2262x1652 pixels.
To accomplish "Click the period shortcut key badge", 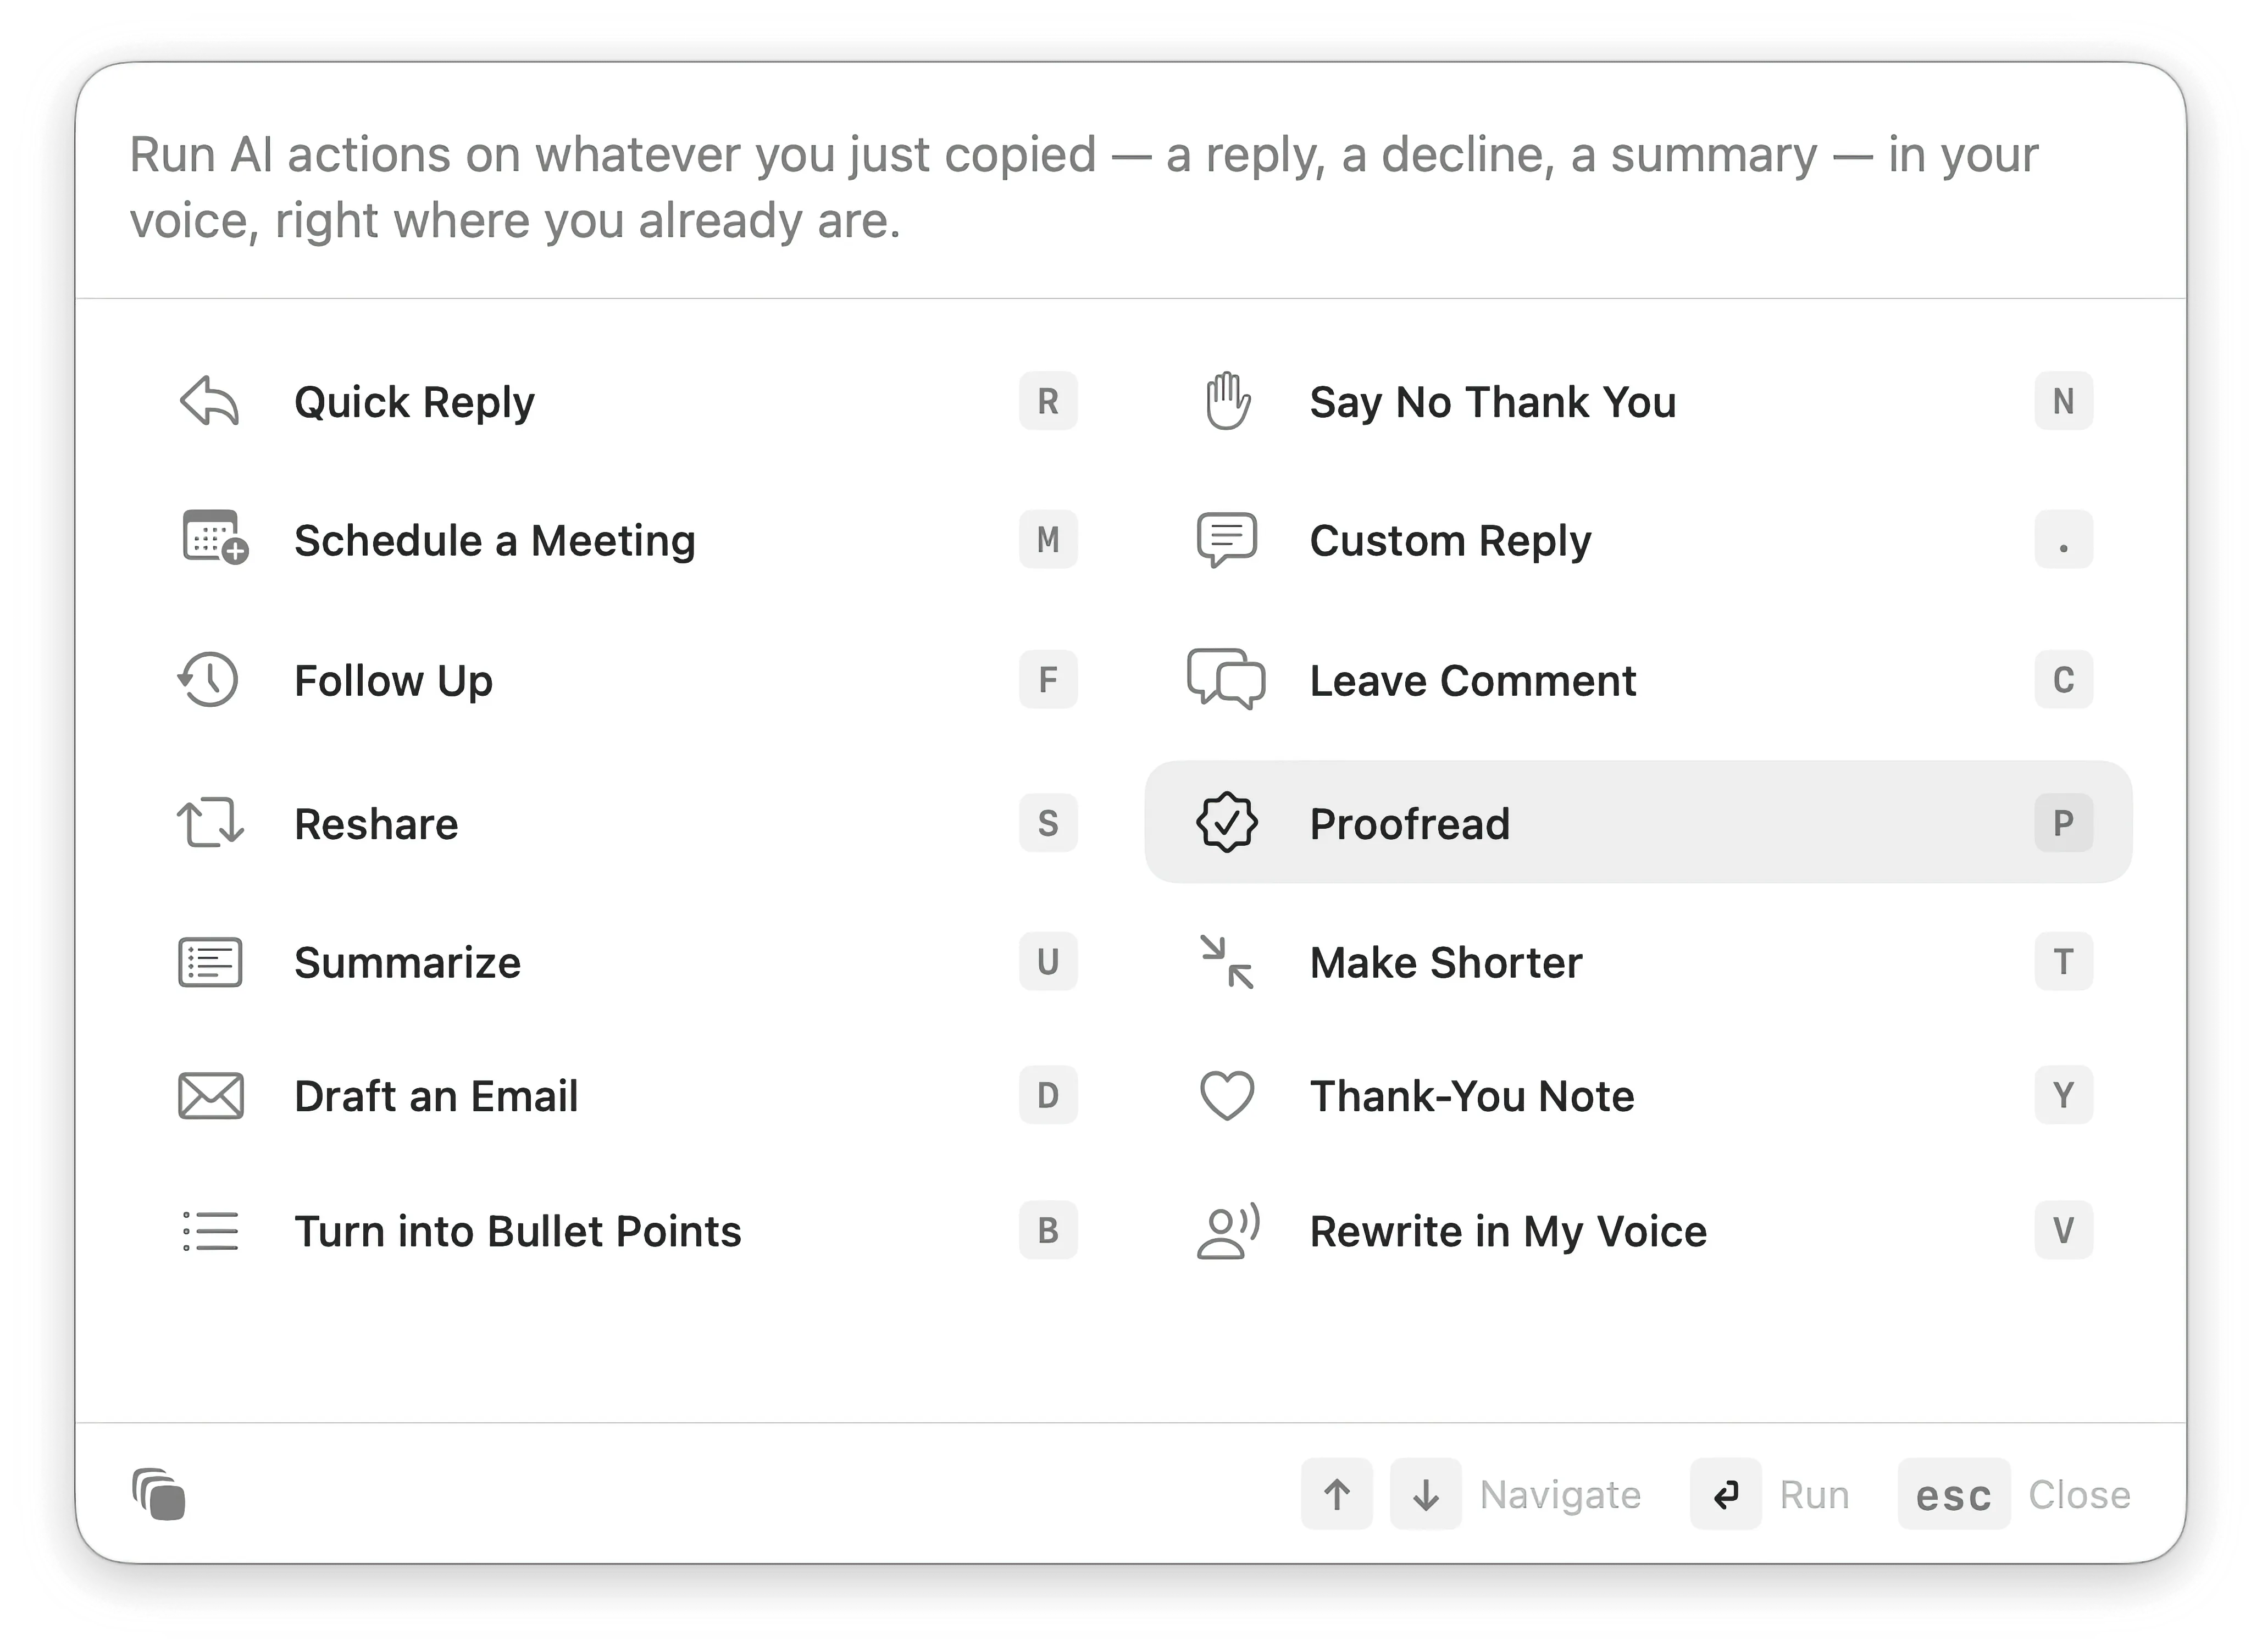I will pos(2064,540).
